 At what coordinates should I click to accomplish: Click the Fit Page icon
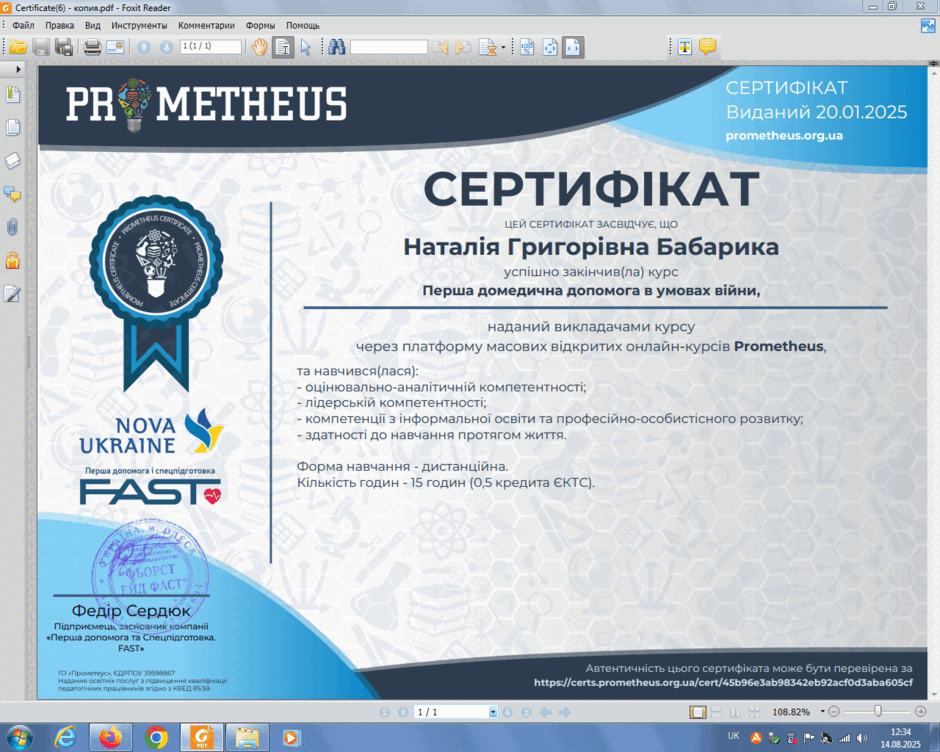(550, 47)
